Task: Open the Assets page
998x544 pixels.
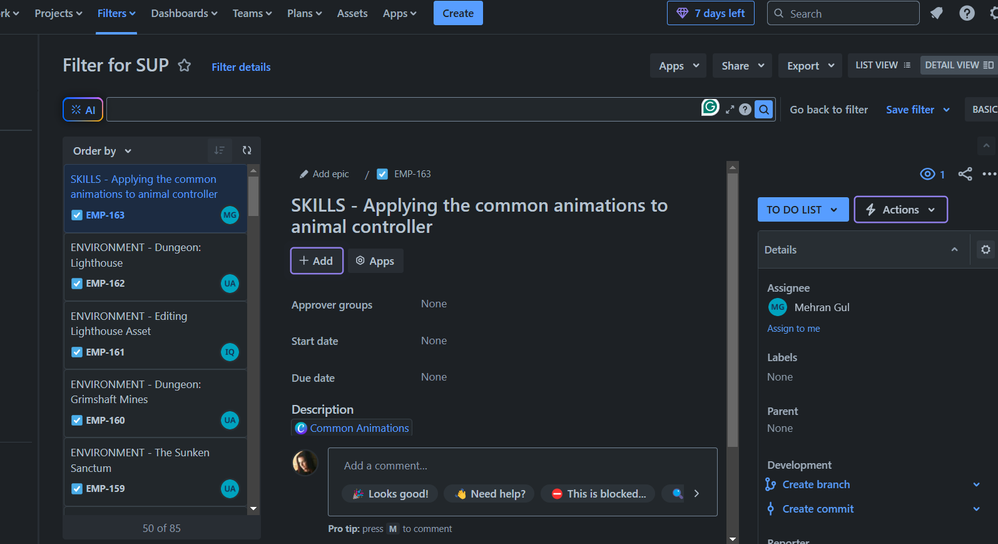Action: tap(352, 13)
